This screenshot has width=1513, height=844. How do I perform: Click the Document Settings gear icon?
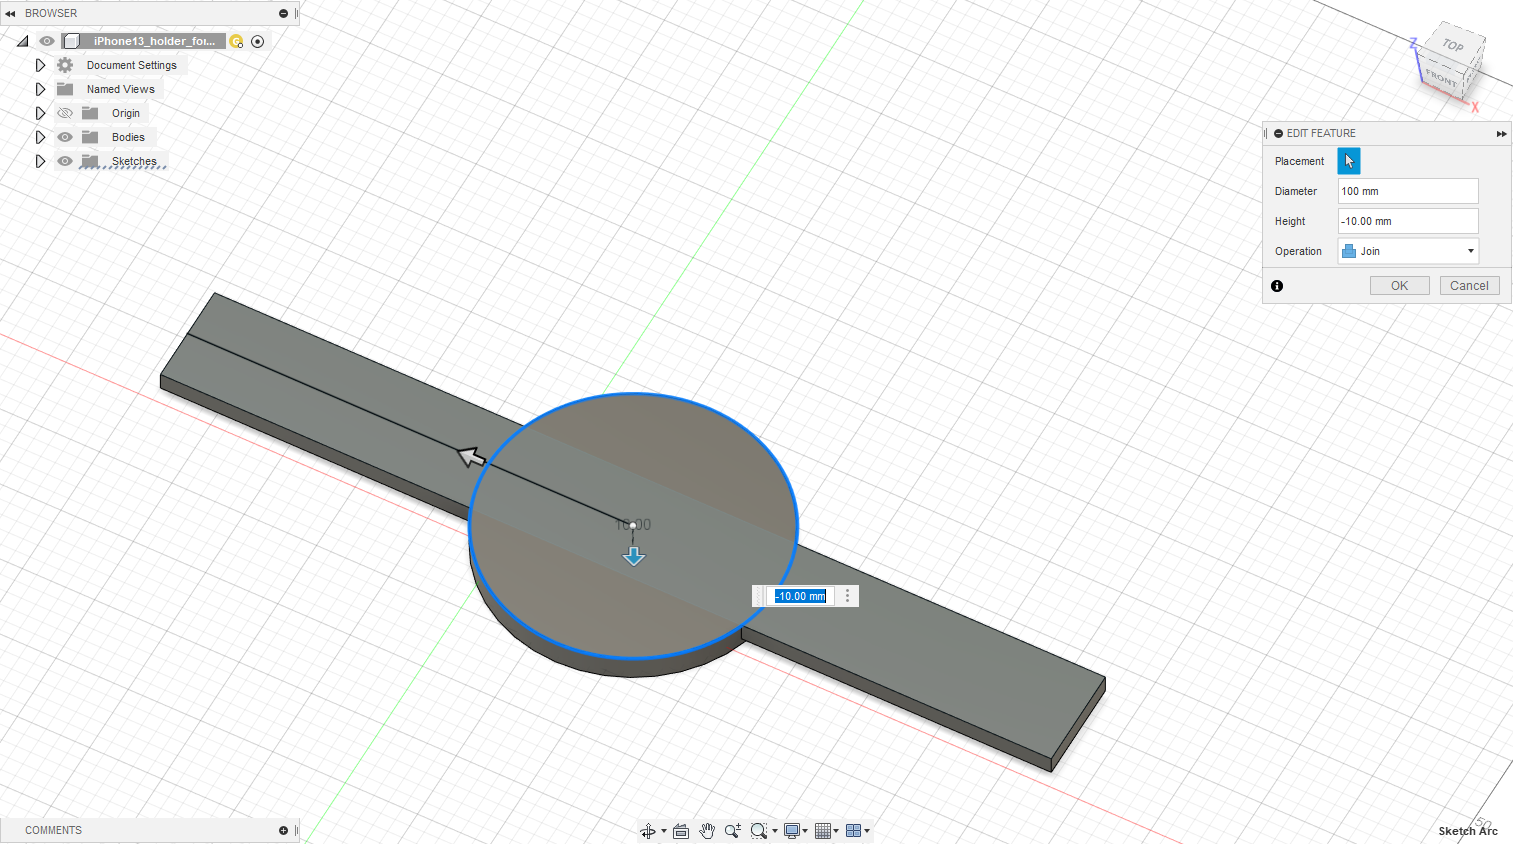(x=65, y=65)
